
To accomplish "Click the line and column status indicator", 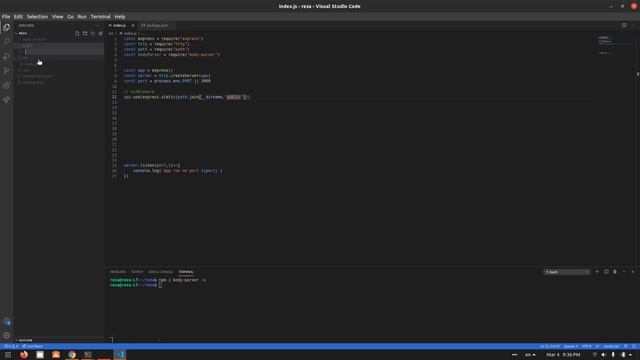I will [x=549, y=346].
